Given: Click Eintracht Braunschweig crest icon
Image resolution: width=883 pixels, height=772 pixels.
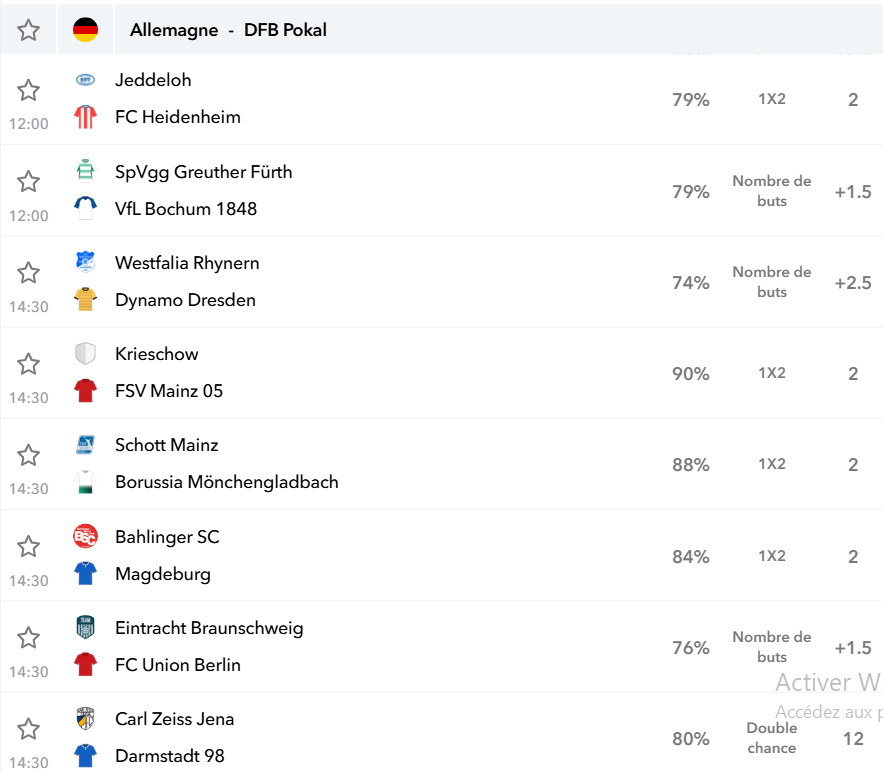Looking at the screenshot, I should click(86, 627).
